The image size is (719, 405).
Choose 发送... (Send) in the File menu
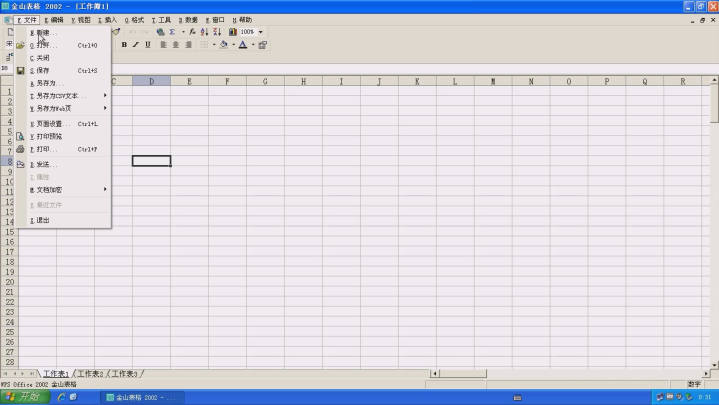pyautogui.click(x=63, y=164)
